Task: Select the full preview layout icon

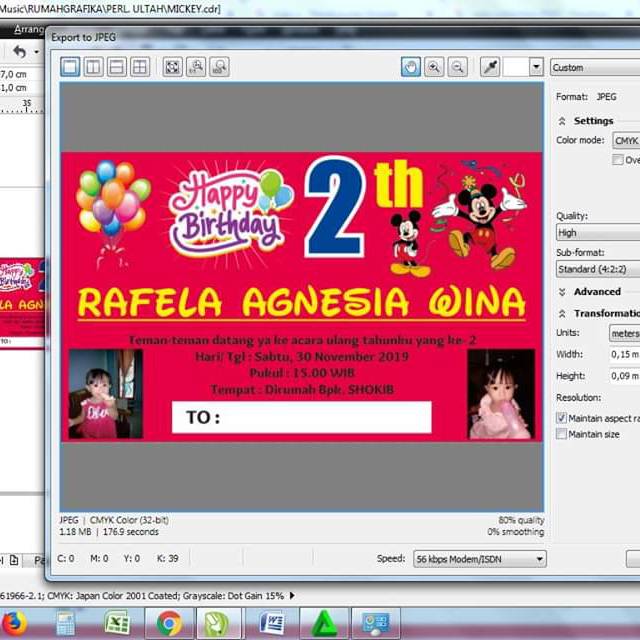Action: click(x=70, y=67)
